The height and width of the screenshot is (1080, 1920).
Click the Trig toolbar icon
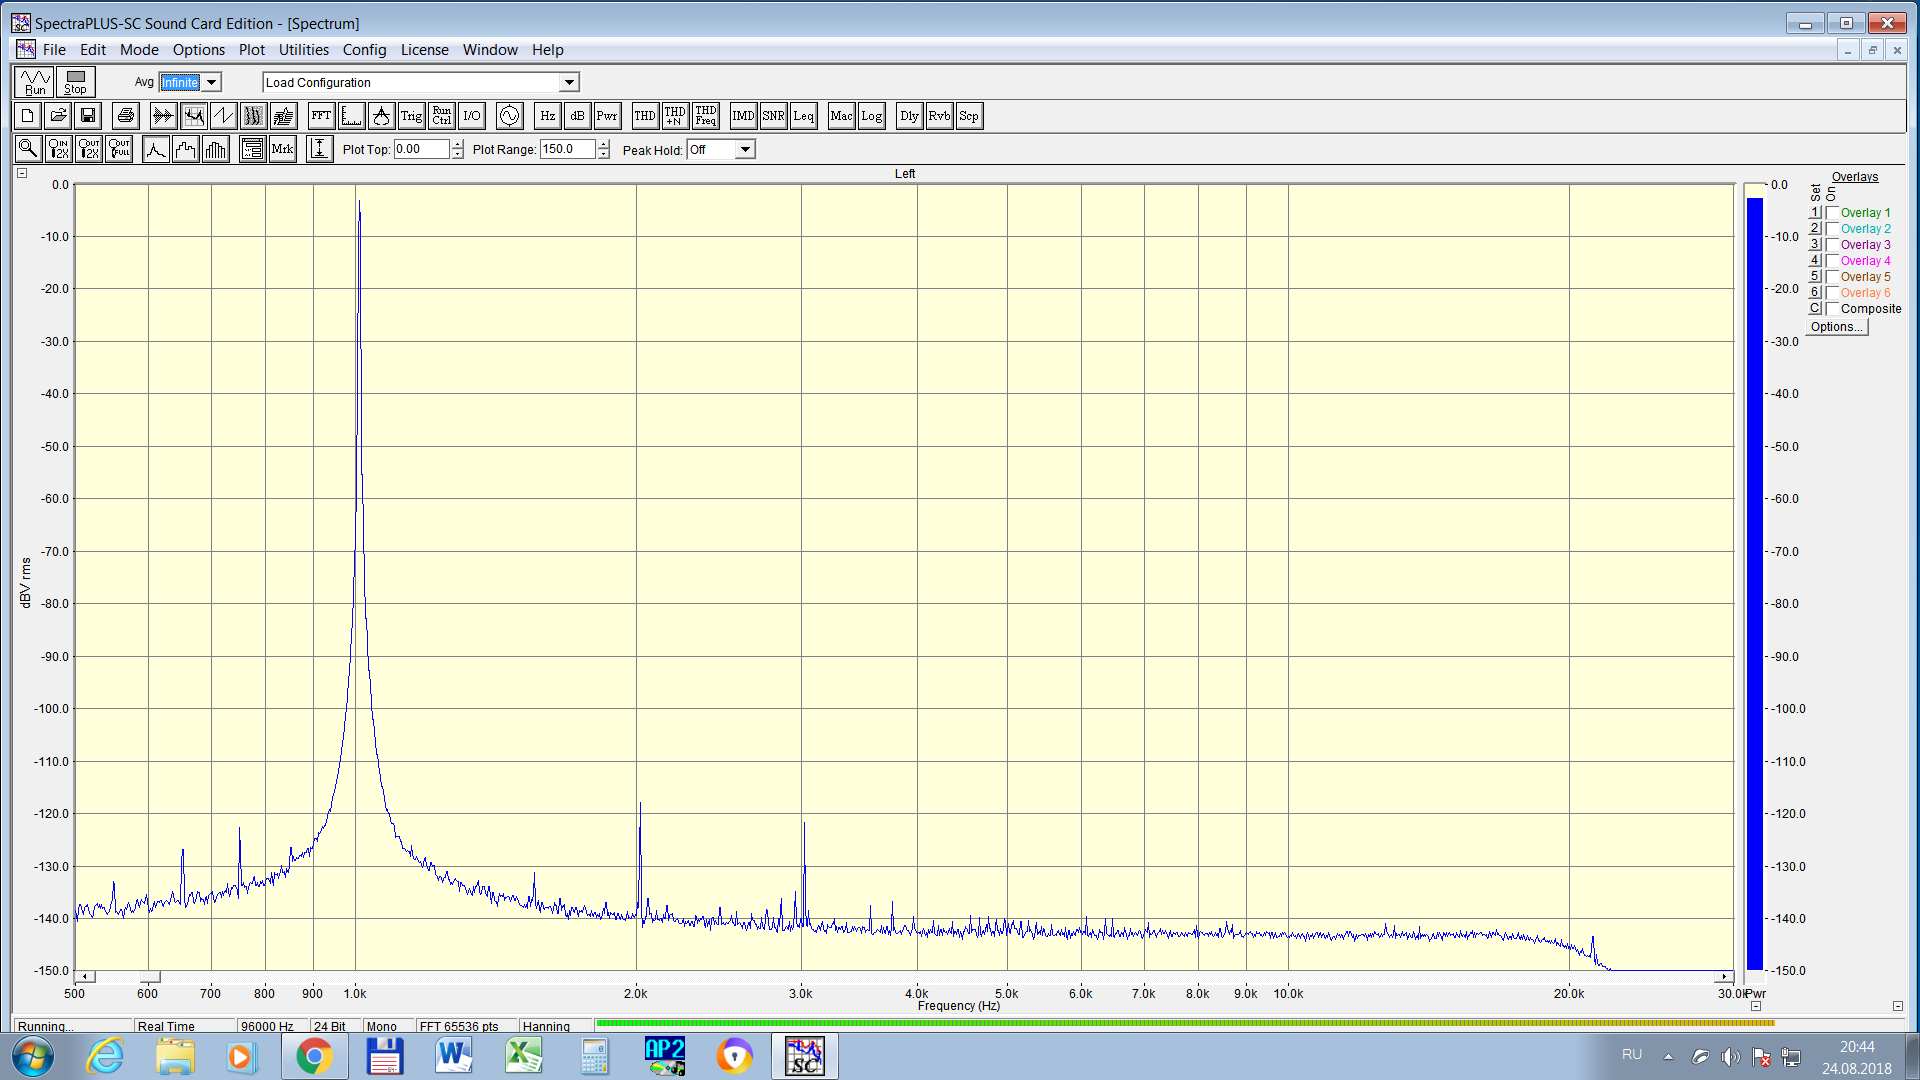point(411,116)
